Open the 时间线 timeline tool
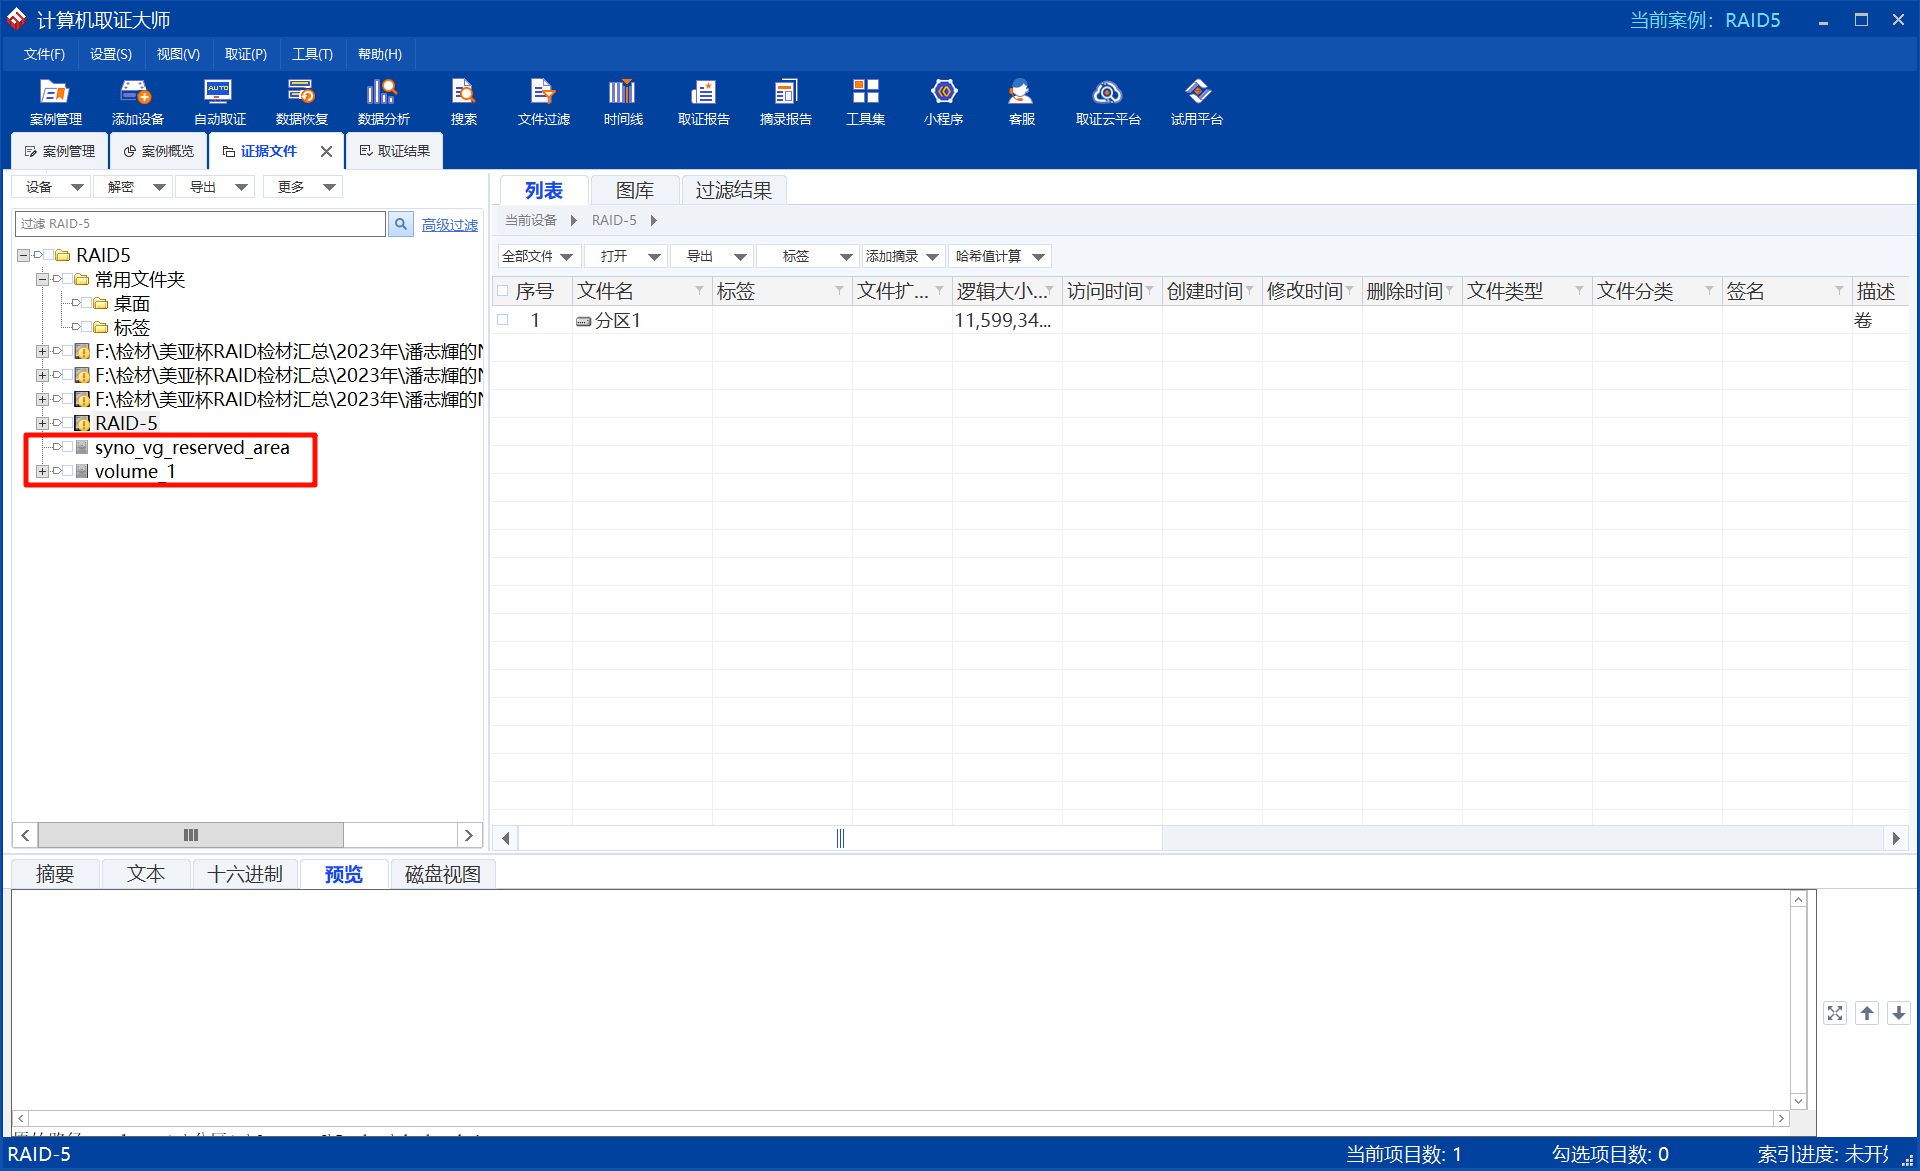The image size is (1920, 1171). coord(622,101)
